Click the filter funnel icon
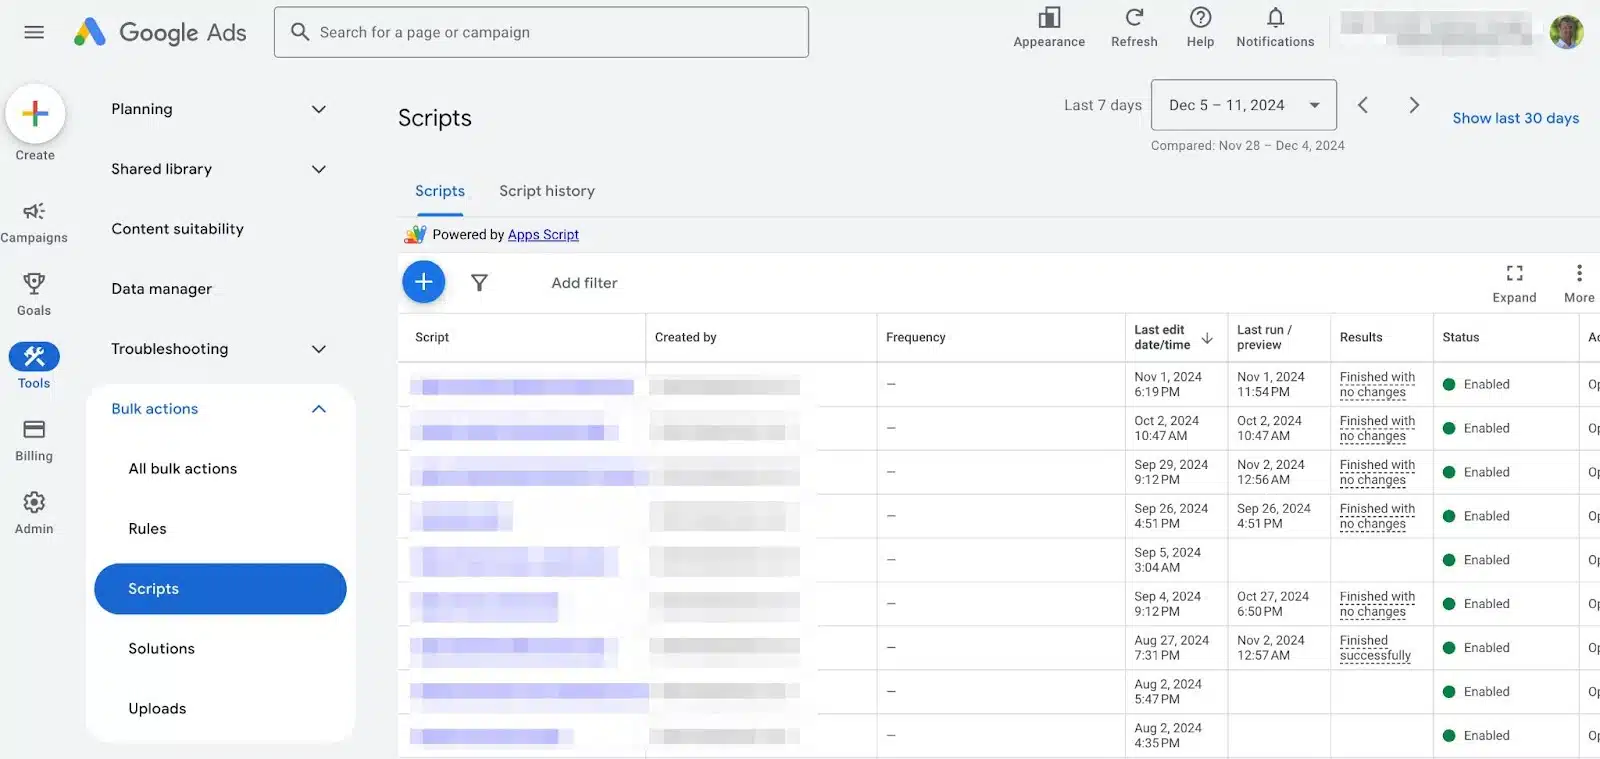This screenshot has height=759, width=1600. tap(480, 283)
